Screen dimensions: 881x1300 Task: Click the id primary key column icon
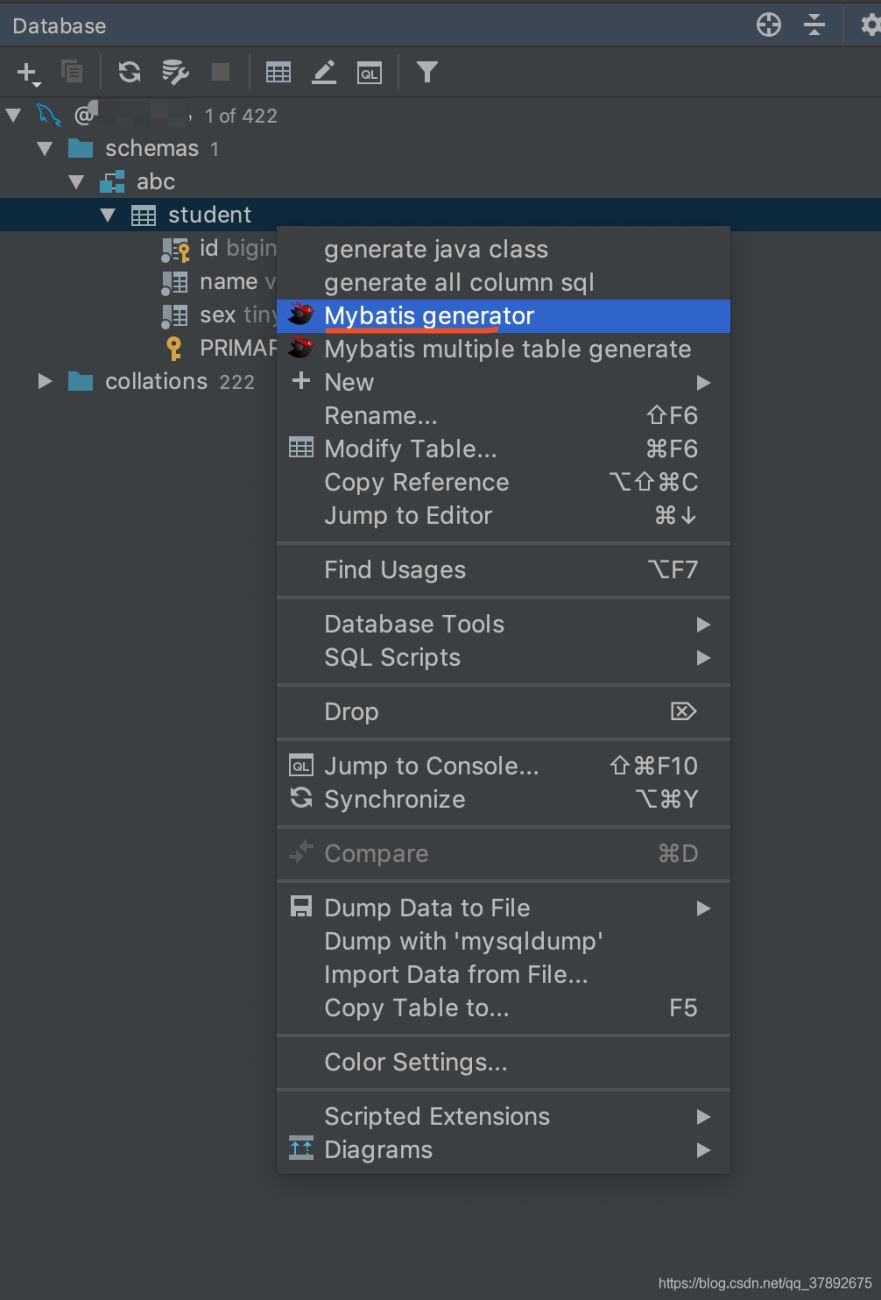[175, 249]
